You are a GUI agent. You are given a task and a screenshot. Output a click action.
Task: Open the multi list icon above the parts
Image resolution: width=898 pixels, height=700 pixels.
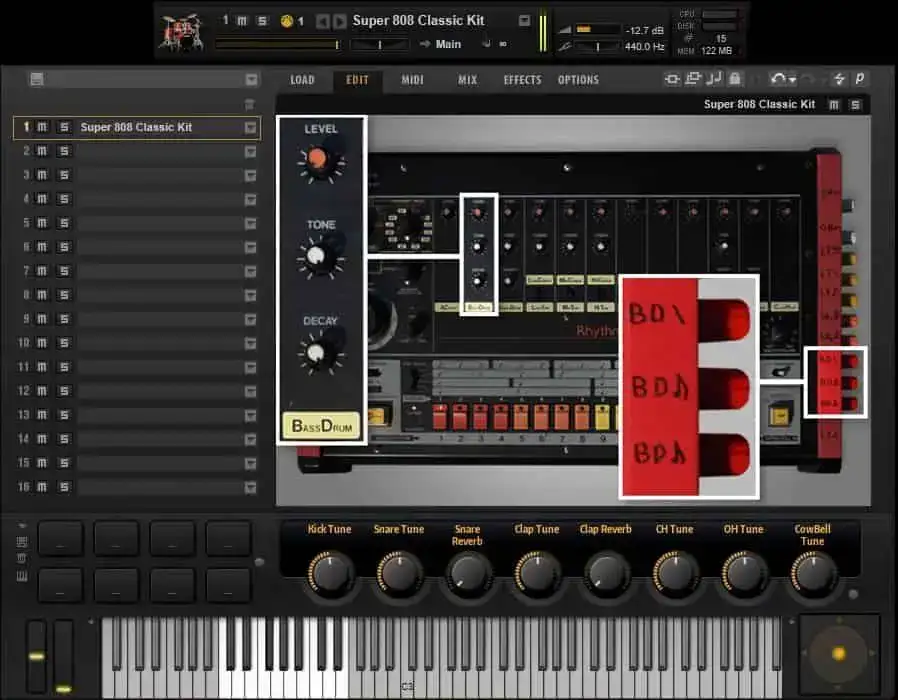tap(37, 80)
